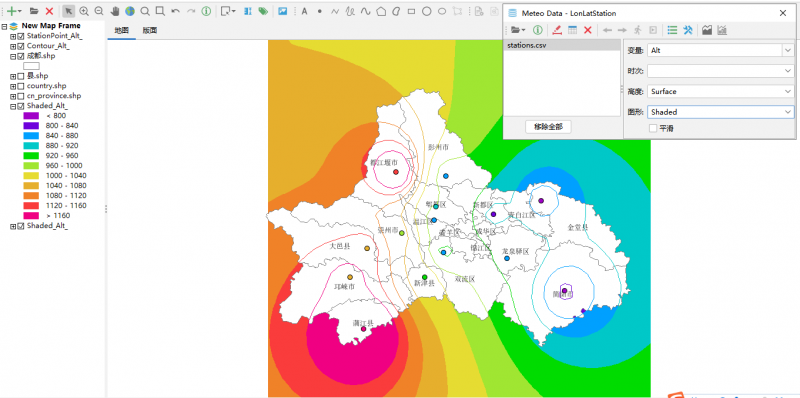Select the pan hand tool
The image size is (800, 398).
click(115, 11)
